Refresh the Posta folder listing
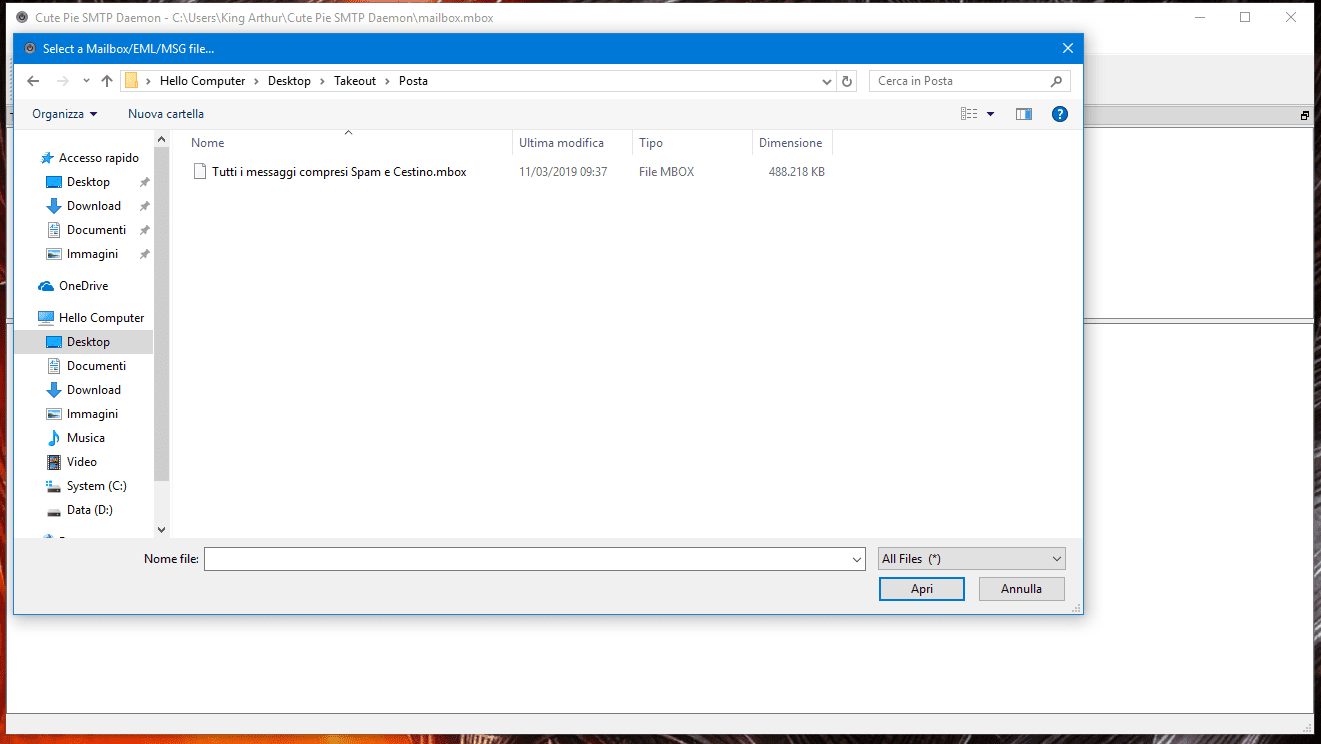 (848, 81)
